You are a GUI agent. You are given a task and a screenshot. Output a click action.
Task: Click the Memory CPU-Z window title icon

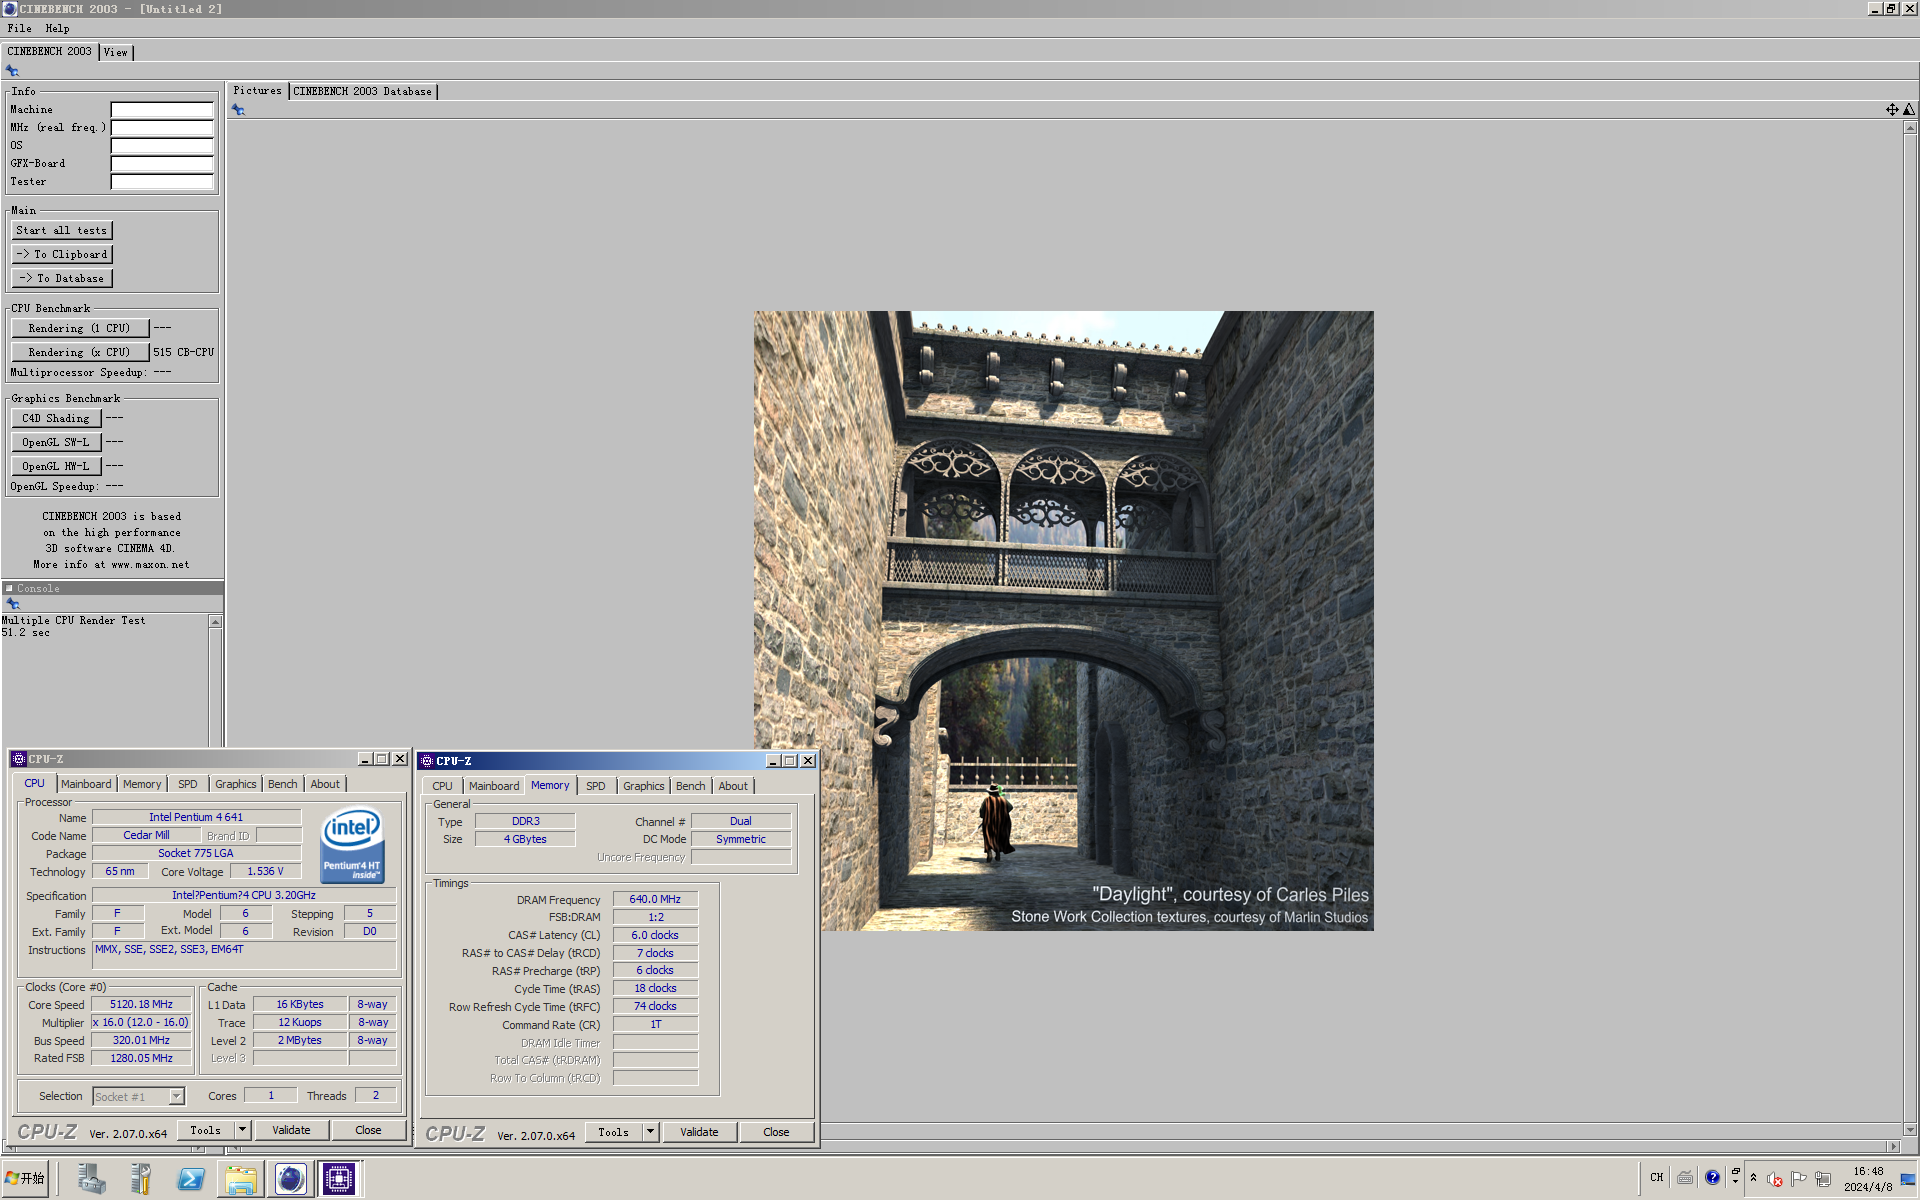[x=427, y=761]
